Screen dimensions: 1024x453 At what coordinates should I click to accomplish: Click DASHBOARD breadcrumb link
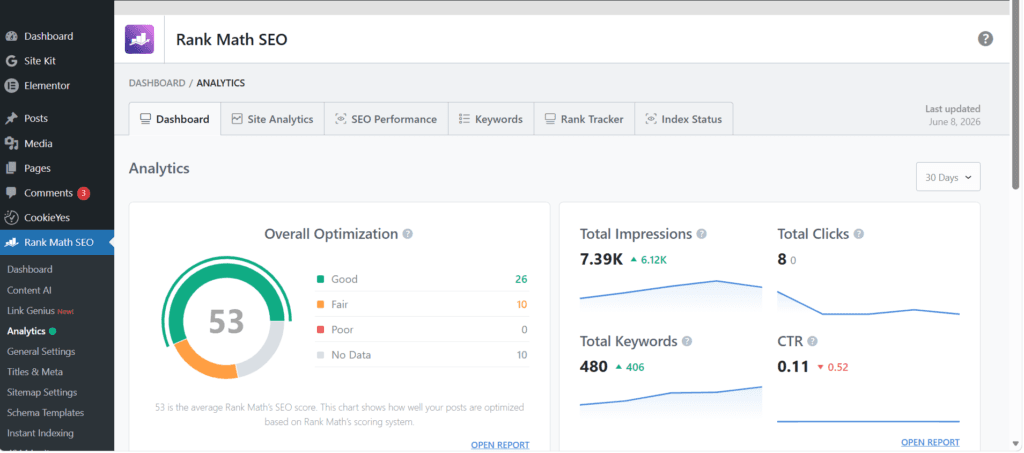pos(157,83)
